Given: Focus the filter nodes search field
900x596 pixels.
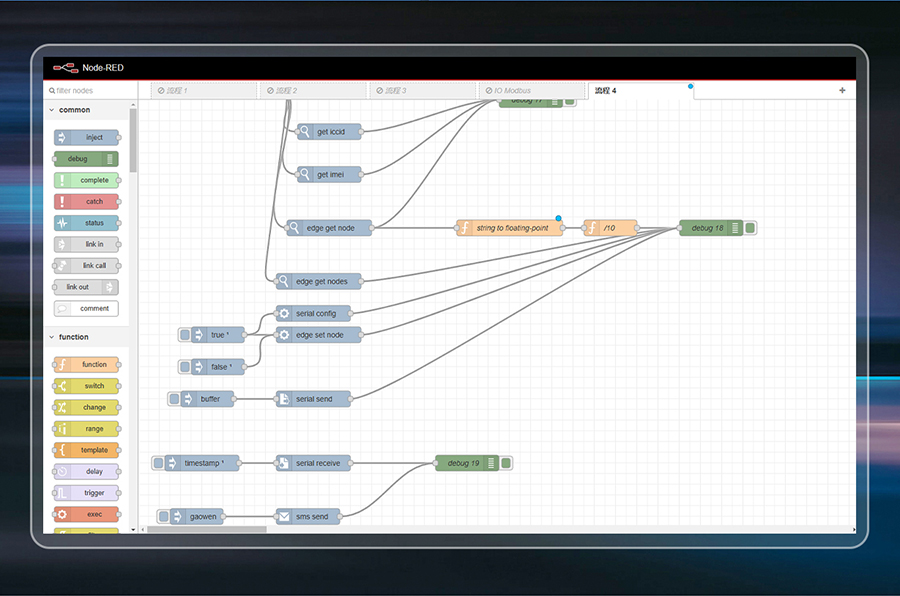Looking at the screenshot, I should coord(90,91).
